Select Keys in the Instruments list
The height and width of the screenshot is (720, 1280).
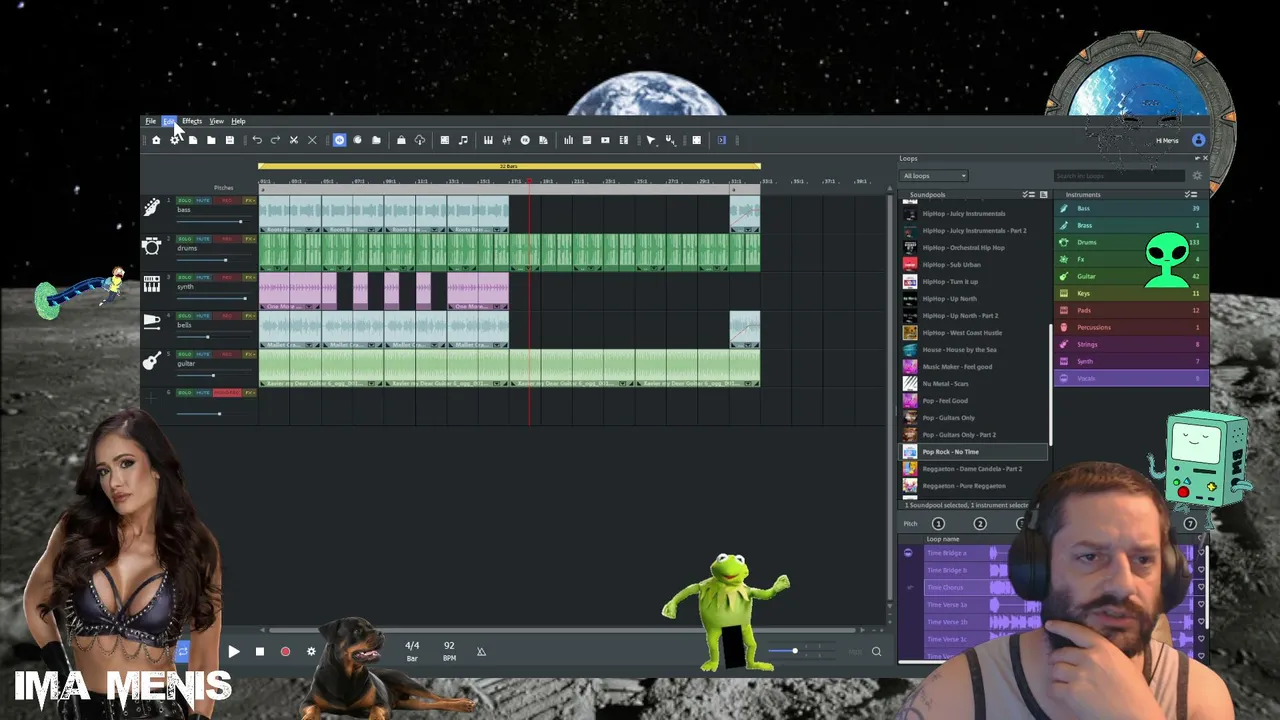pos(1131,293)
